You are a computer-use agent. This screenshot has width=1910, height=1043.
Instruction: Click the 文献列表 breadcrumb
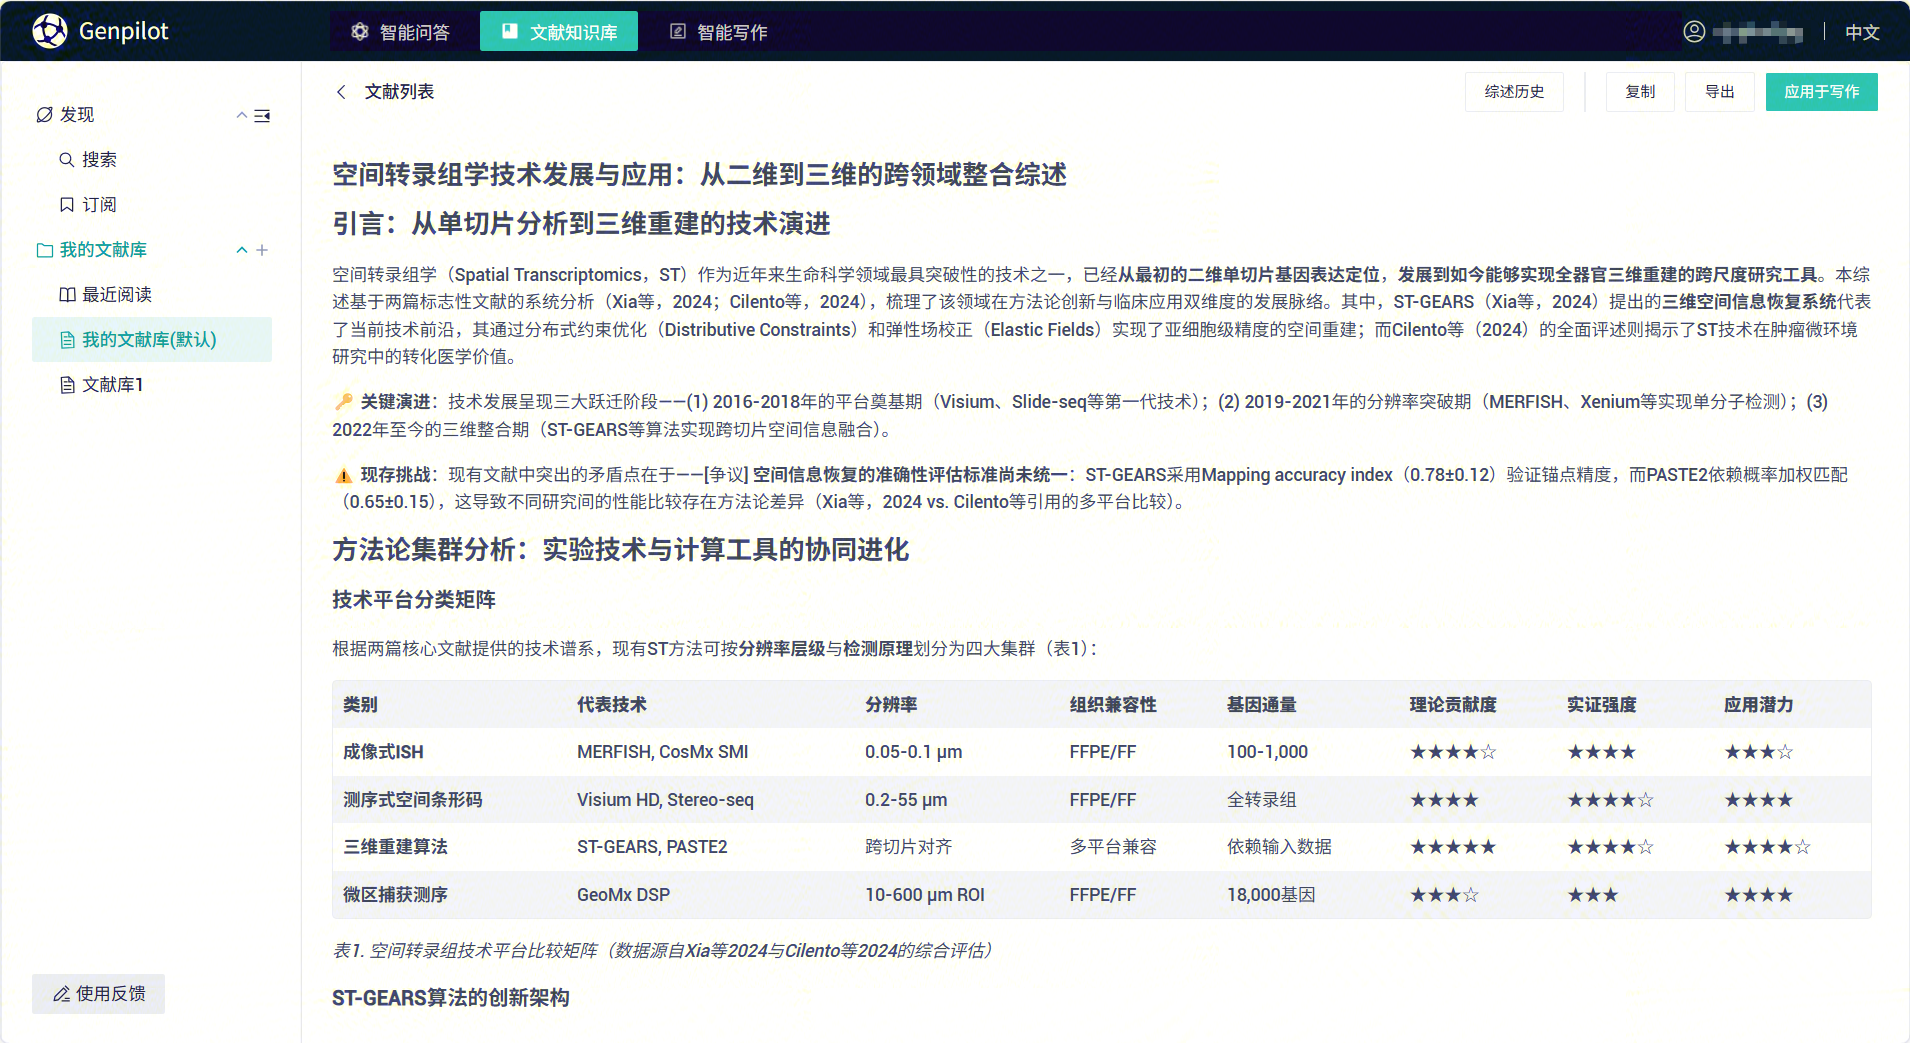click(399, 92)
